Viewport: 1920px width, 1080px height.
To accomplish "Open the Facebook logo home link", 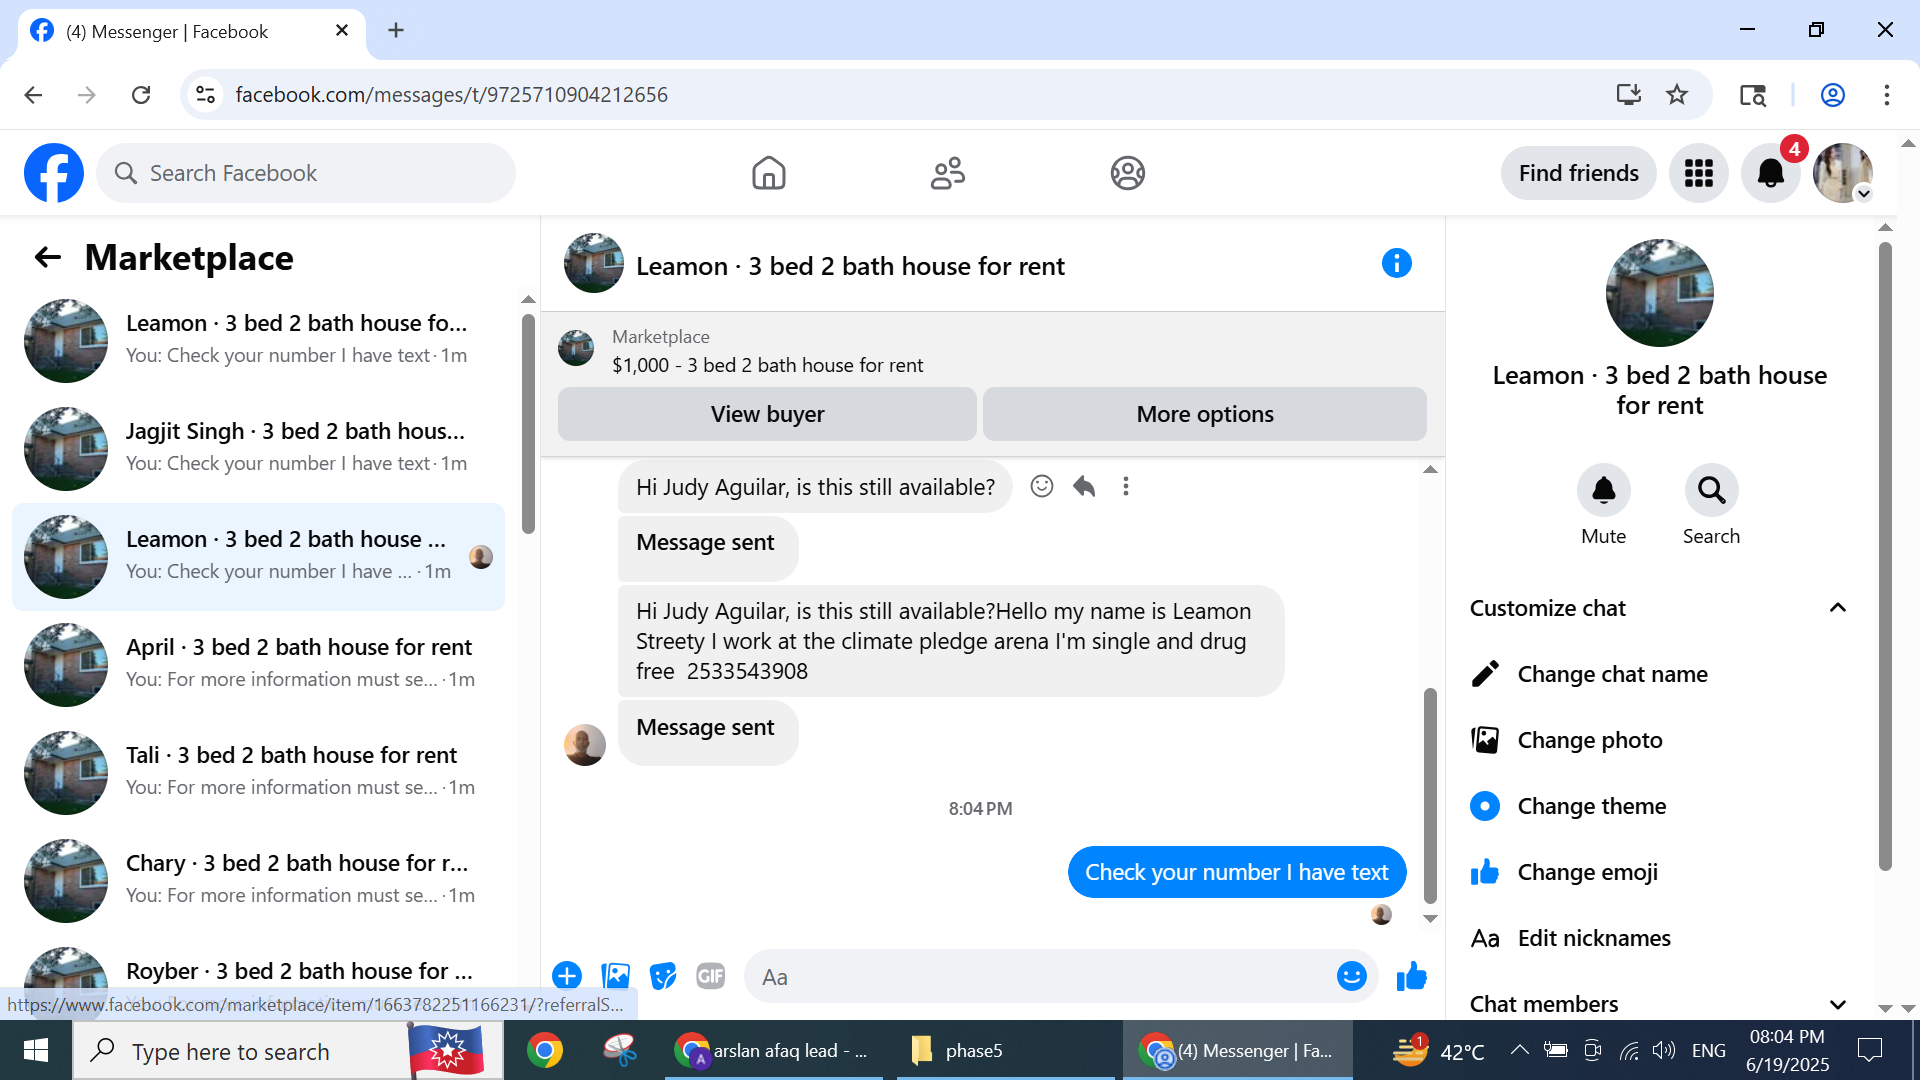I will pyautogui.click(x=54, y=173).
